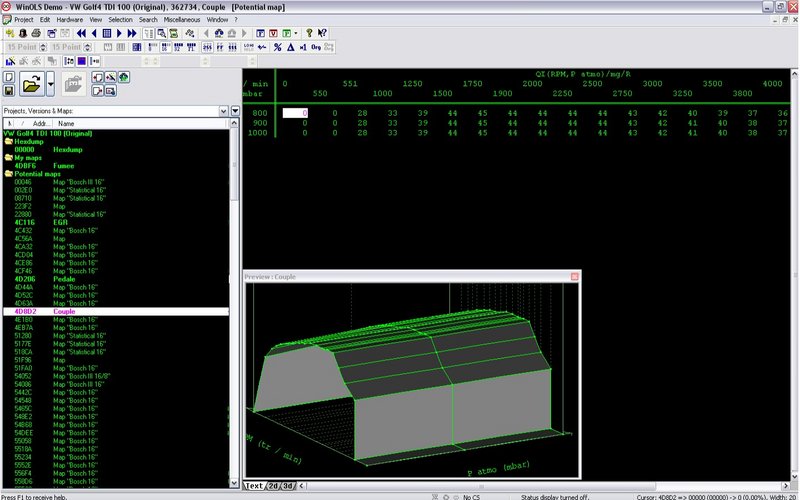The image size is (800, 500).
Task: Switch to the 3d tab
Action: click(x=288, y=486)
